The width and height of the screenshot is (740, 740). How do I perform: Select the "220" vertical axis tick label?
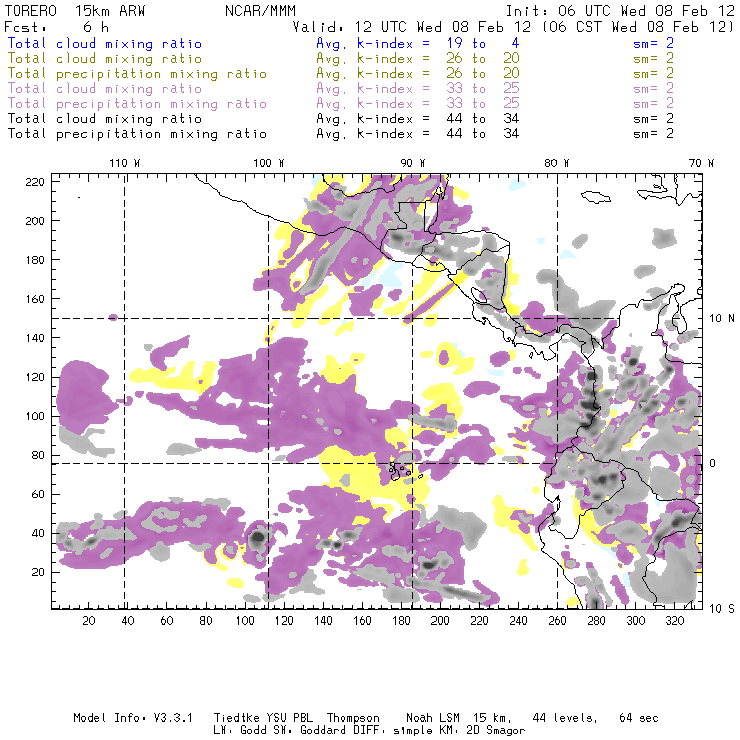pos(35,182)
